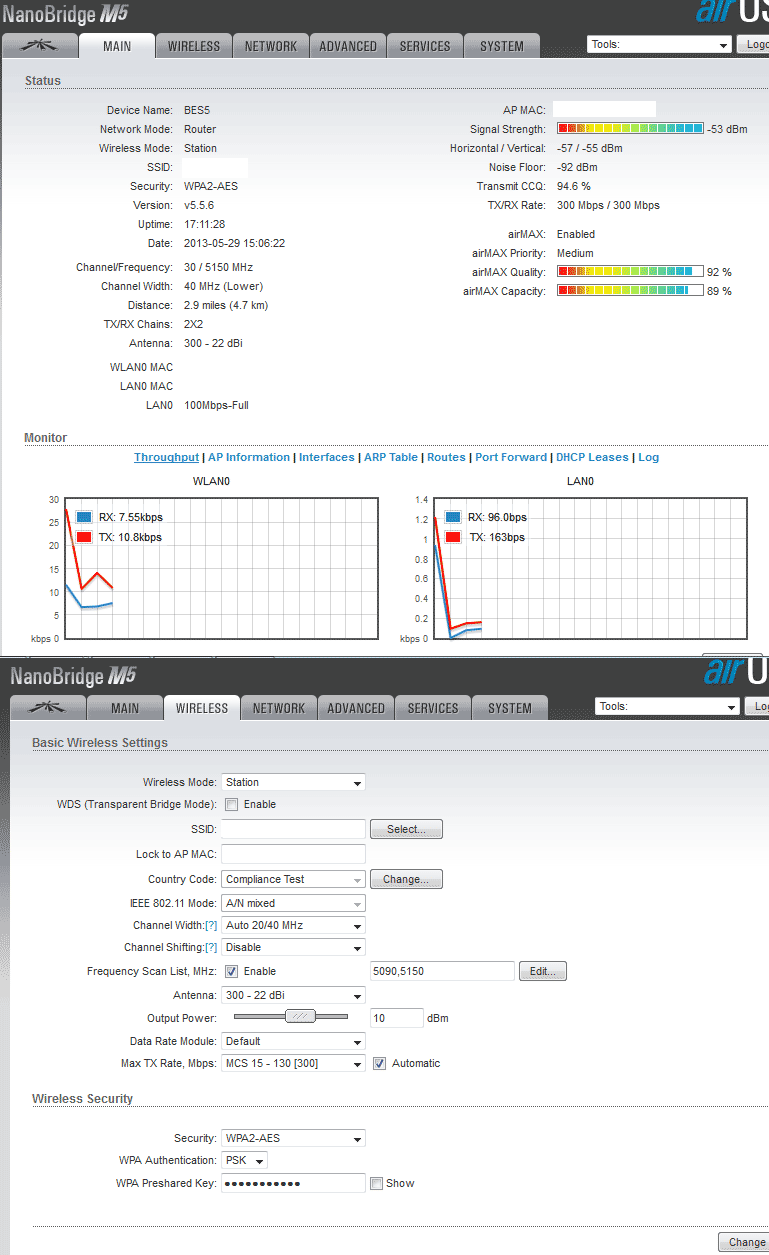
Task: Toggle WDS Transparent Bridge Mode Enable checkbox
Action: coord(231,804)
